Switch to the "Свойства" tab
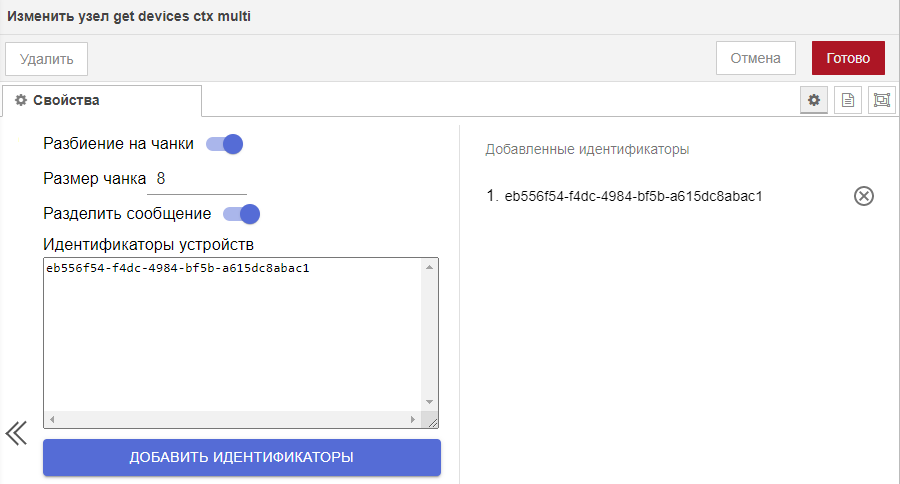This screenshot has height=484, width=900. [x=102, y=100]
